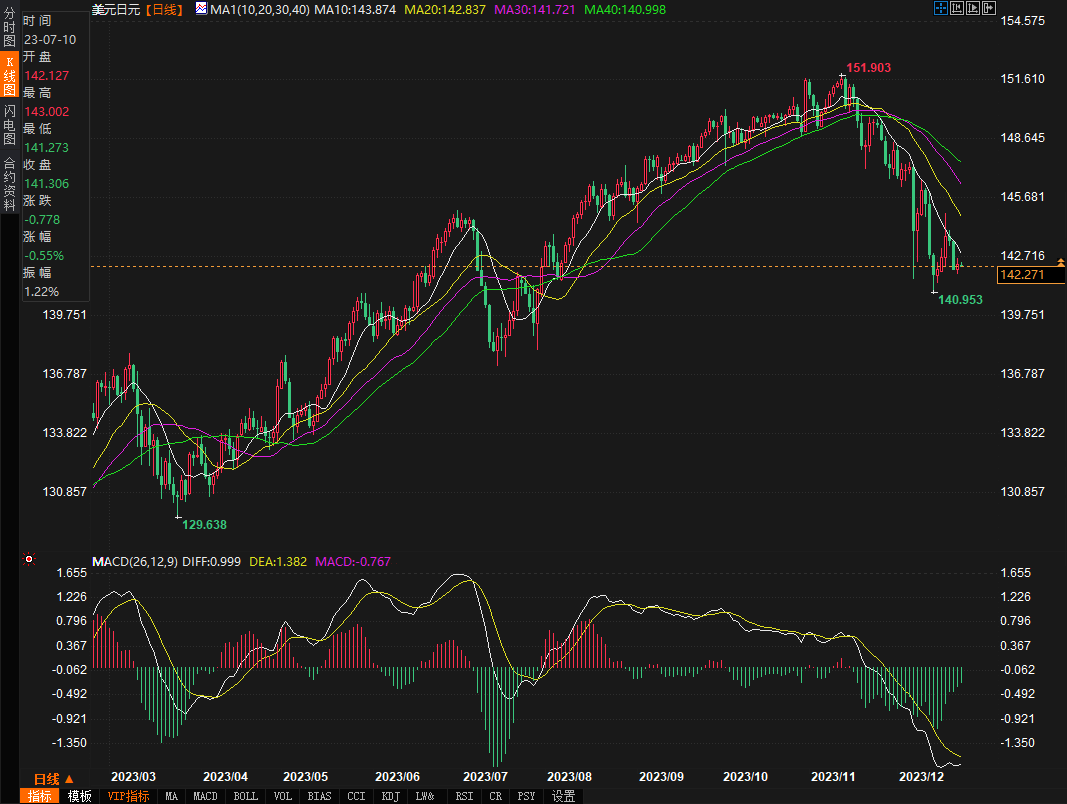Click the blue crosshair cursor icon
The image size is (1067, 804).
(940, 8)
